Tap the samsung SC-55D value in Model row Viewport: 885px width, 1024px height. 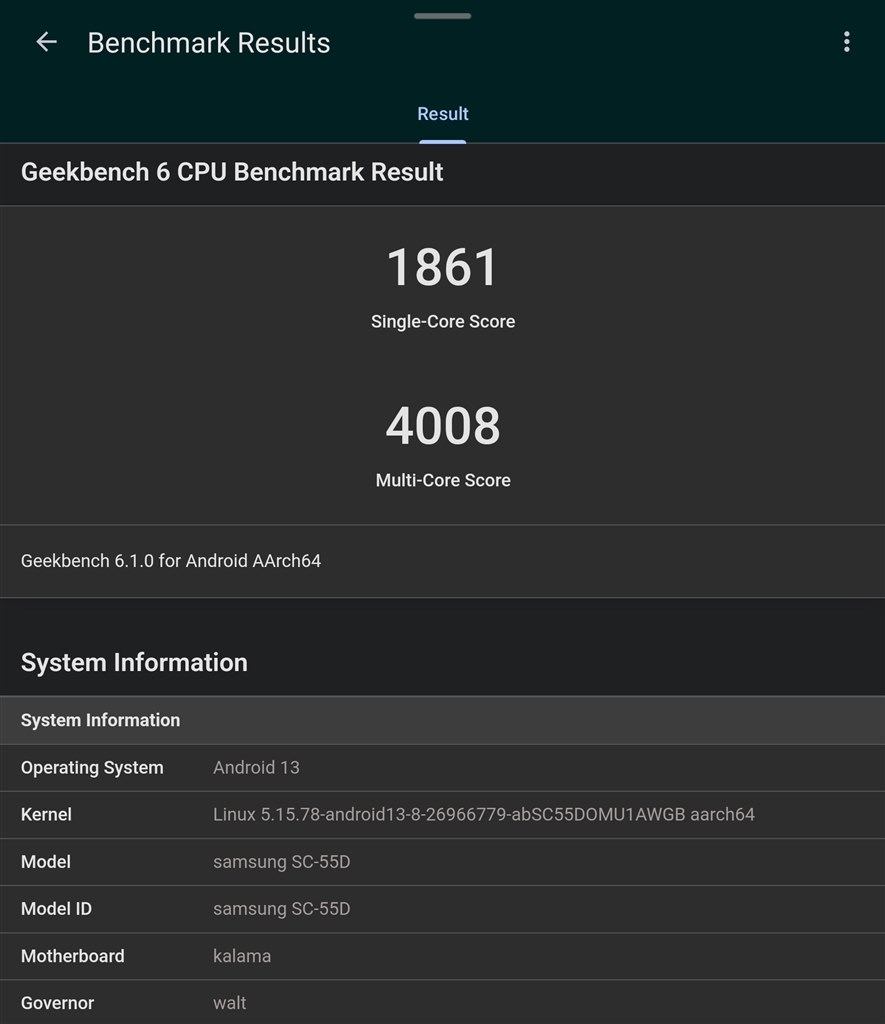(x=282, y=862)
